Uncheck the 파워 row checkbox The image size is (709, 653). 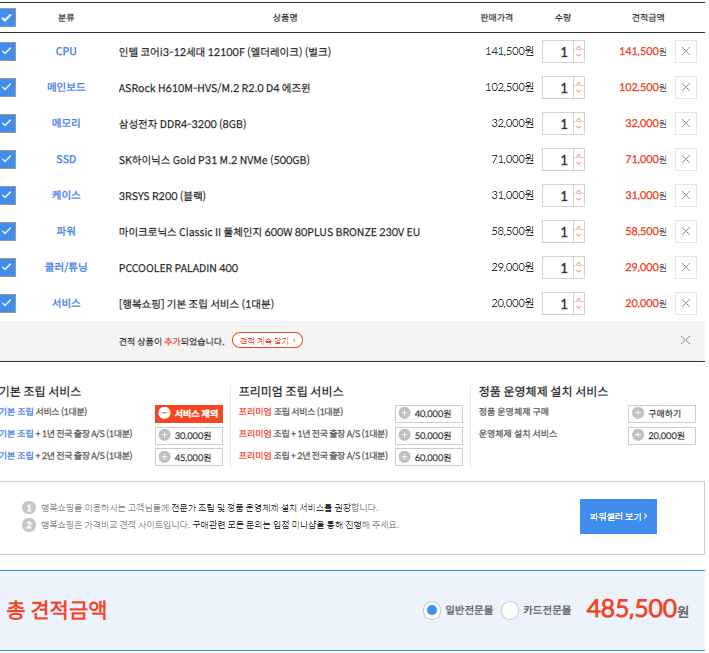coord(7,231)
